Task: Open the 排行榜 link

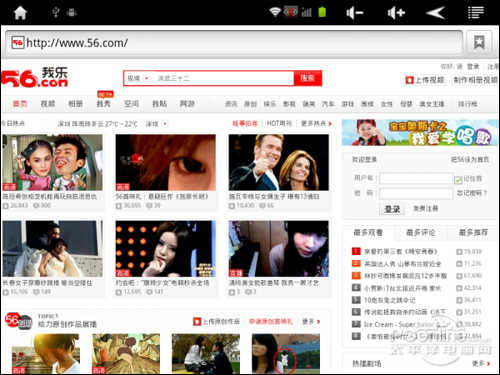Action: (467, 104)
